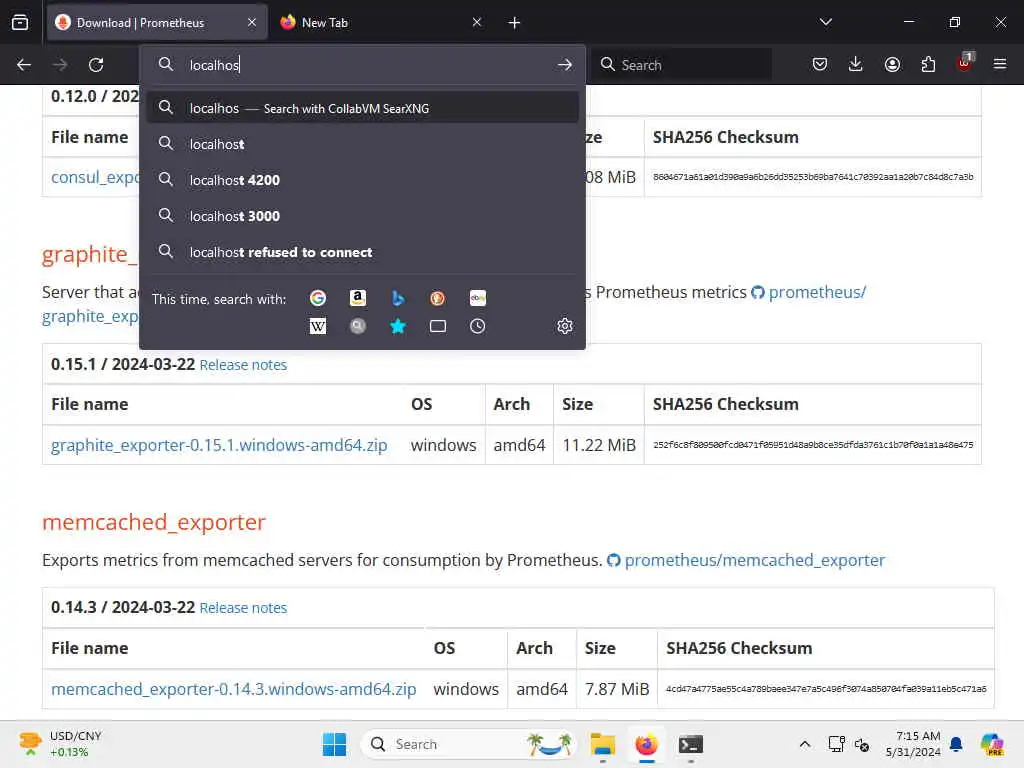Reload the current page

pos(96,65)
